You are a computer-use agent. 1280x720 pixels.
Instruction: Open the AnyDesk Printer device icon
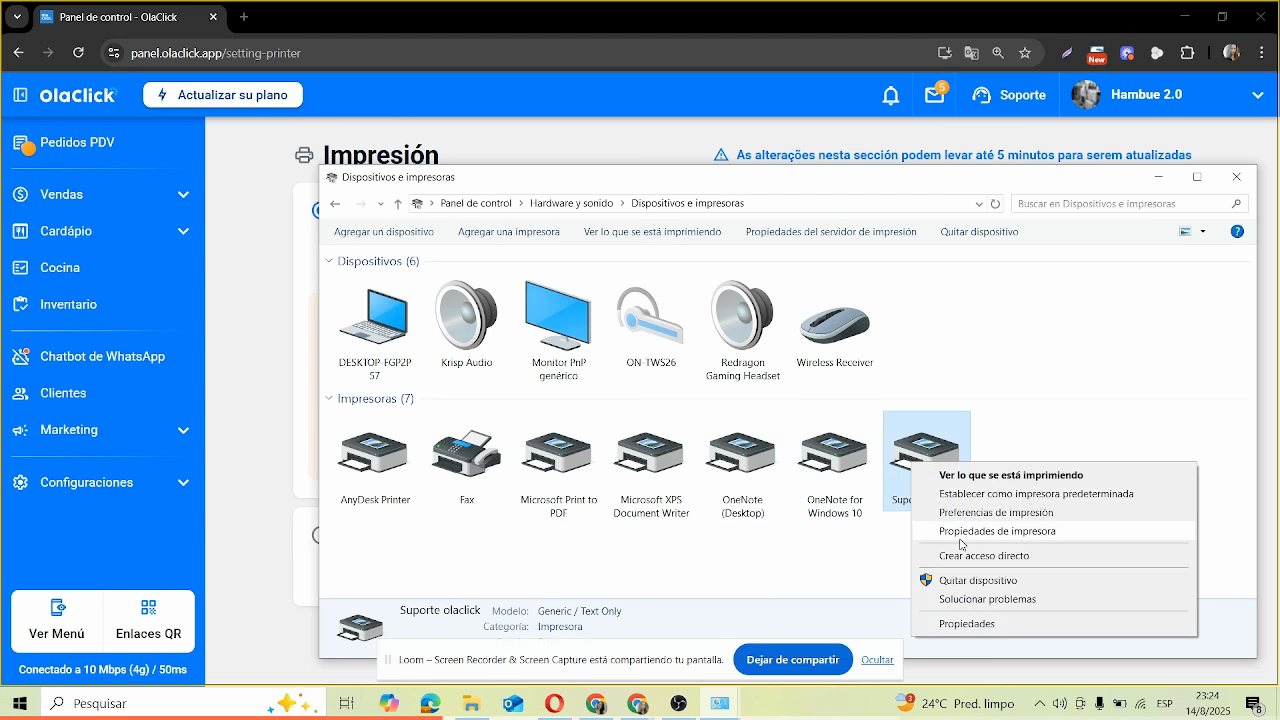(x=375, y=467)
